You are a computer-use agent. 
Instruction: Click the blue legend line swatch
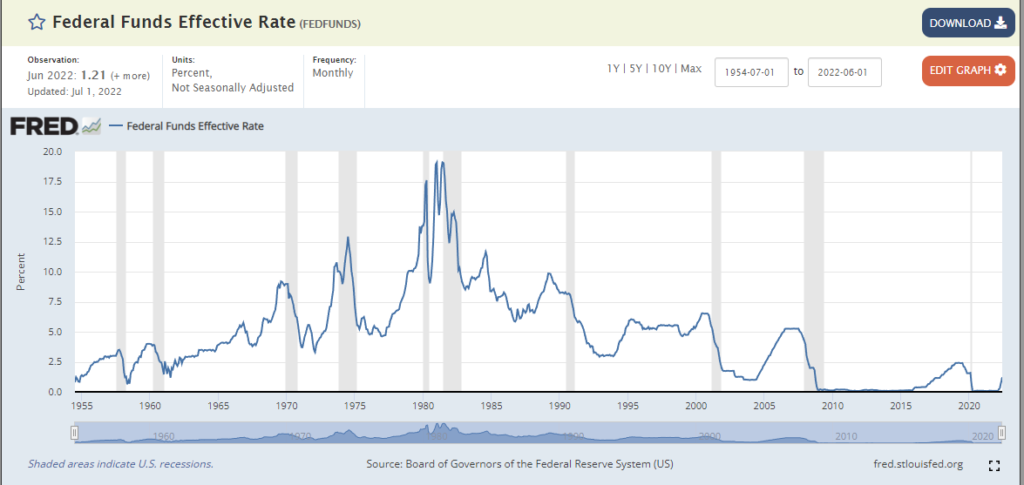[x=117, y=127]
